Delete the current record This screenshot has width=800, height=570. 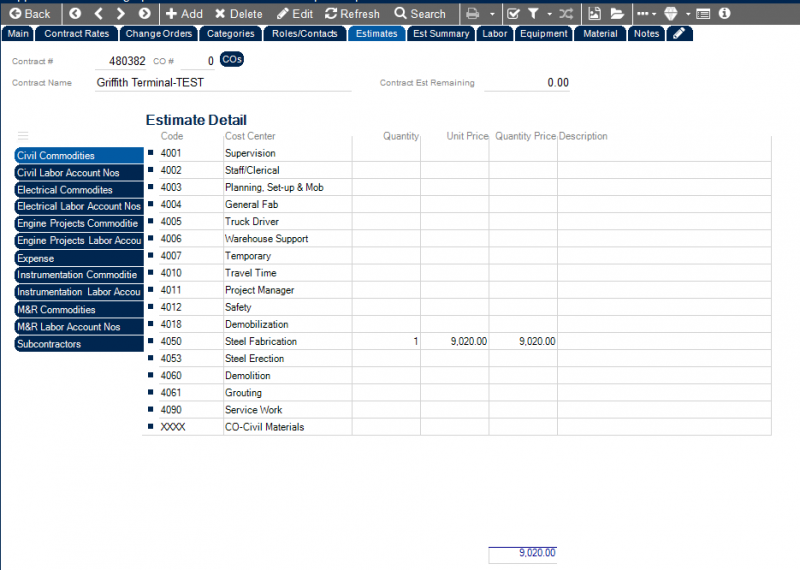click(x=239, y=14)
